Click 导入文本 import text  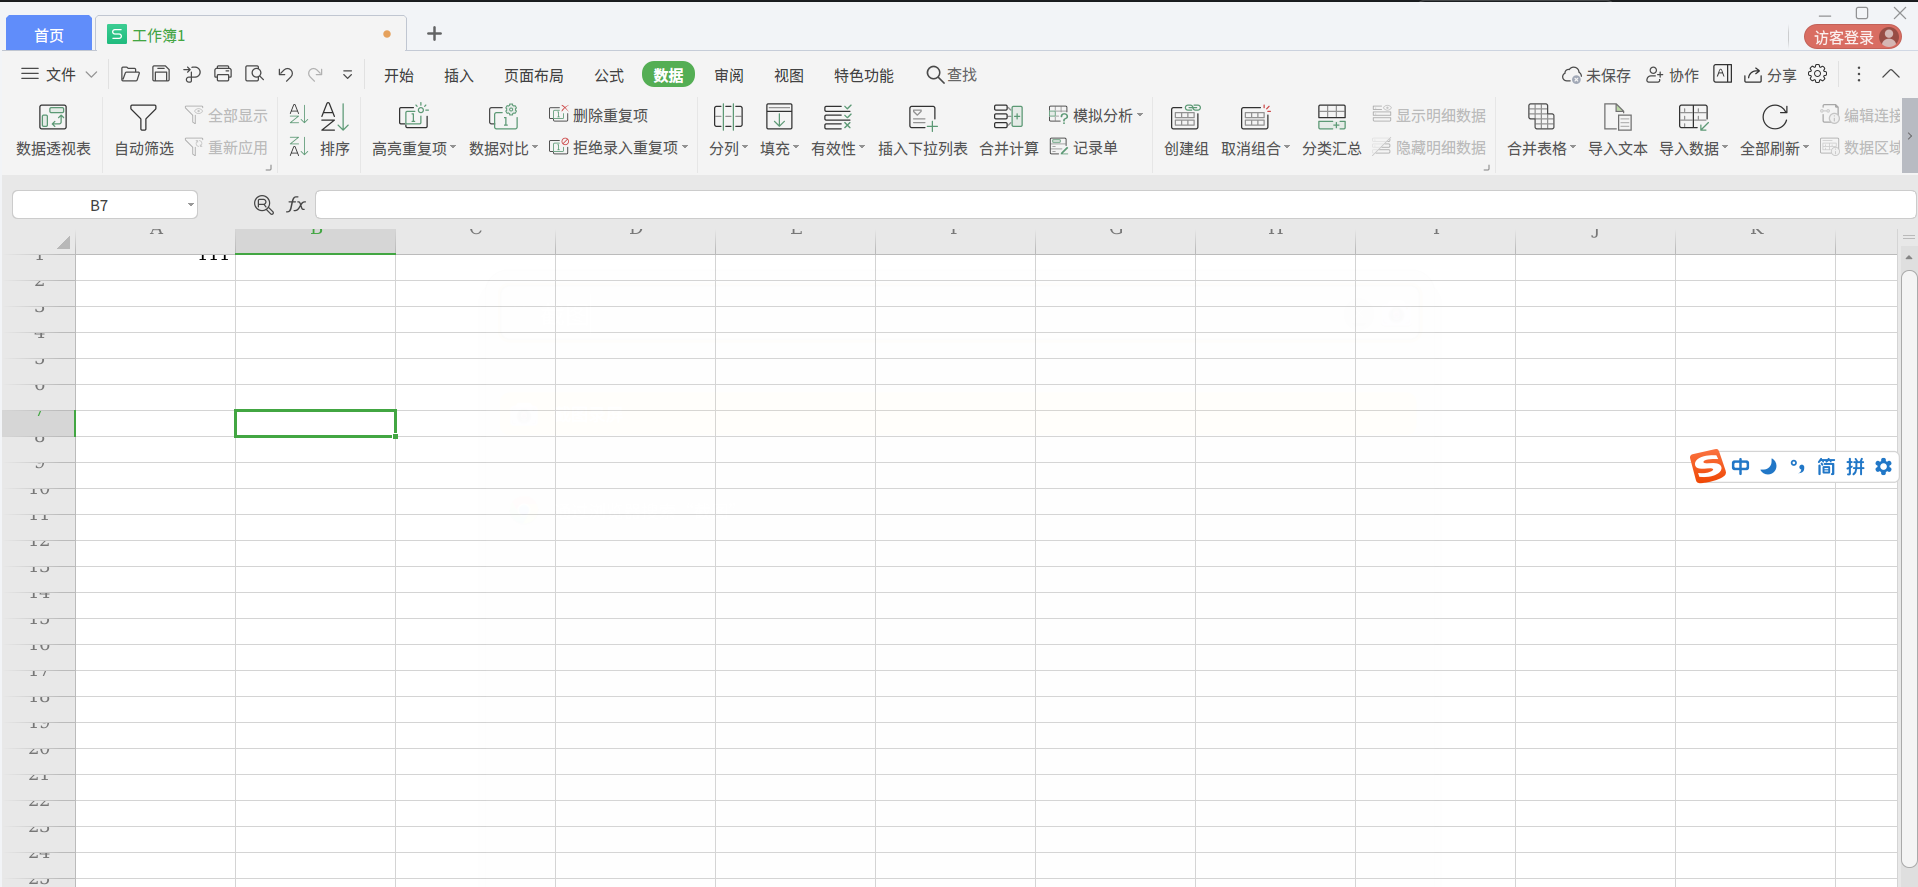tap(1617, 131)
